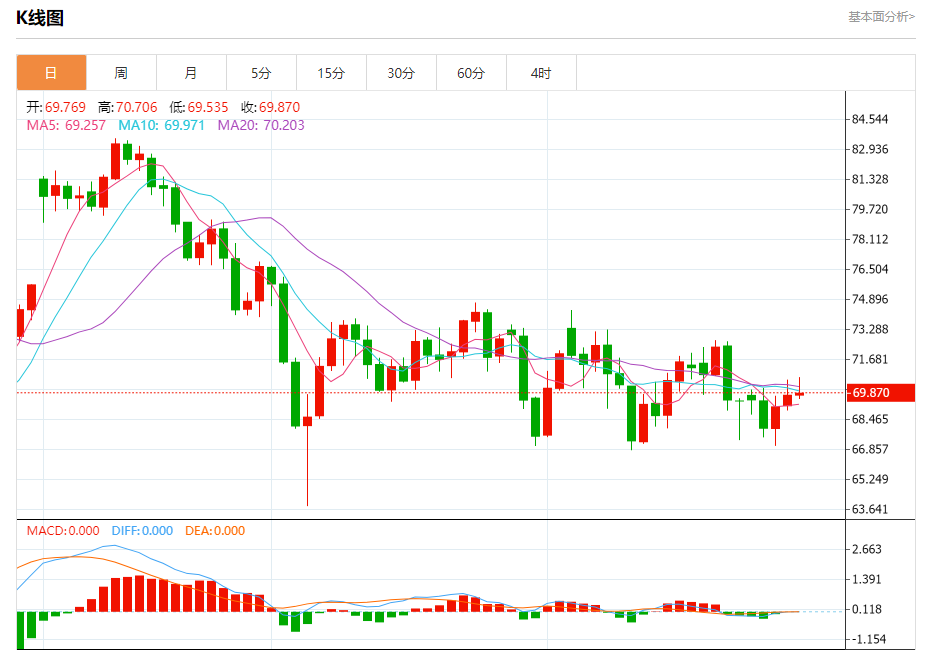Switch to the 月 monthly tab
This screenshot has width=927, height=650.
[x=191, y=73]
